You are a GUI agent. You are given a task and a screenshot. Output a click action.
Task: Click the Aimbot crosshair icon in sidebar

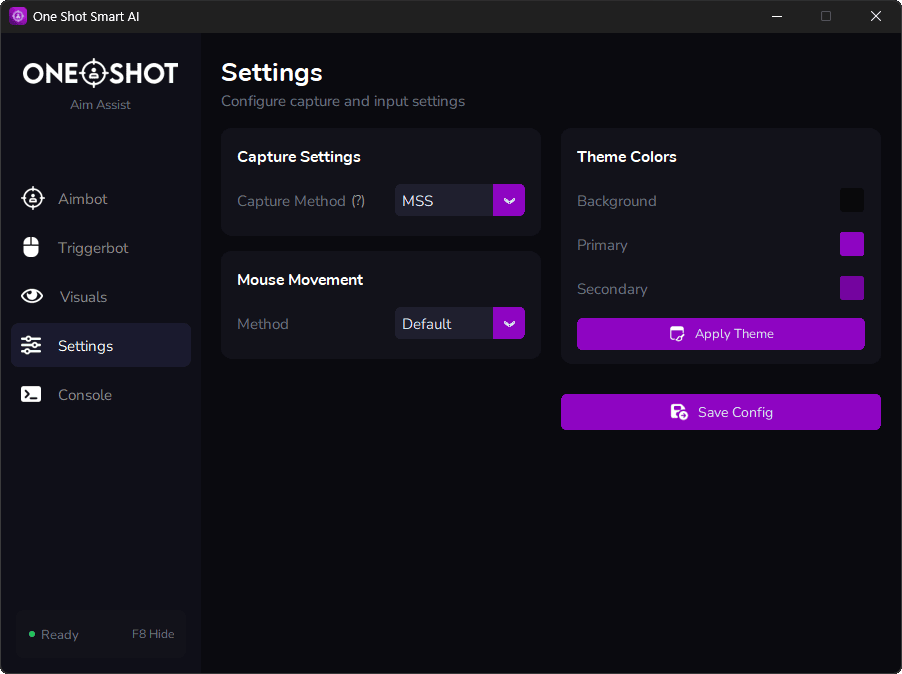[x=33, y=198]
